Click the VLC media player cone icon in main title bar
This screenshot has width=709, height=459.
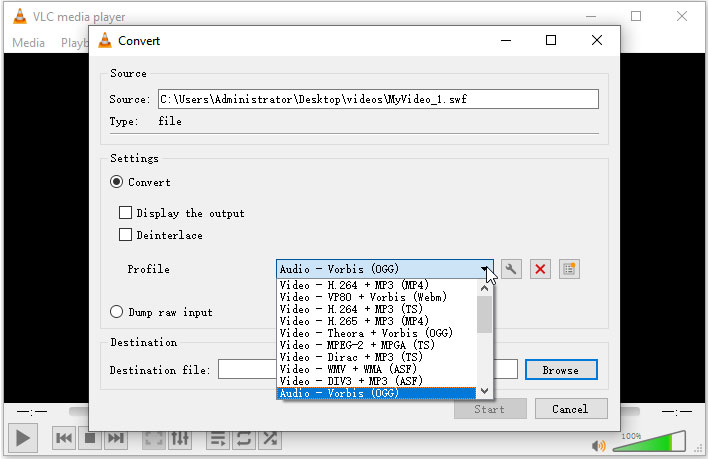click(19, 16)
